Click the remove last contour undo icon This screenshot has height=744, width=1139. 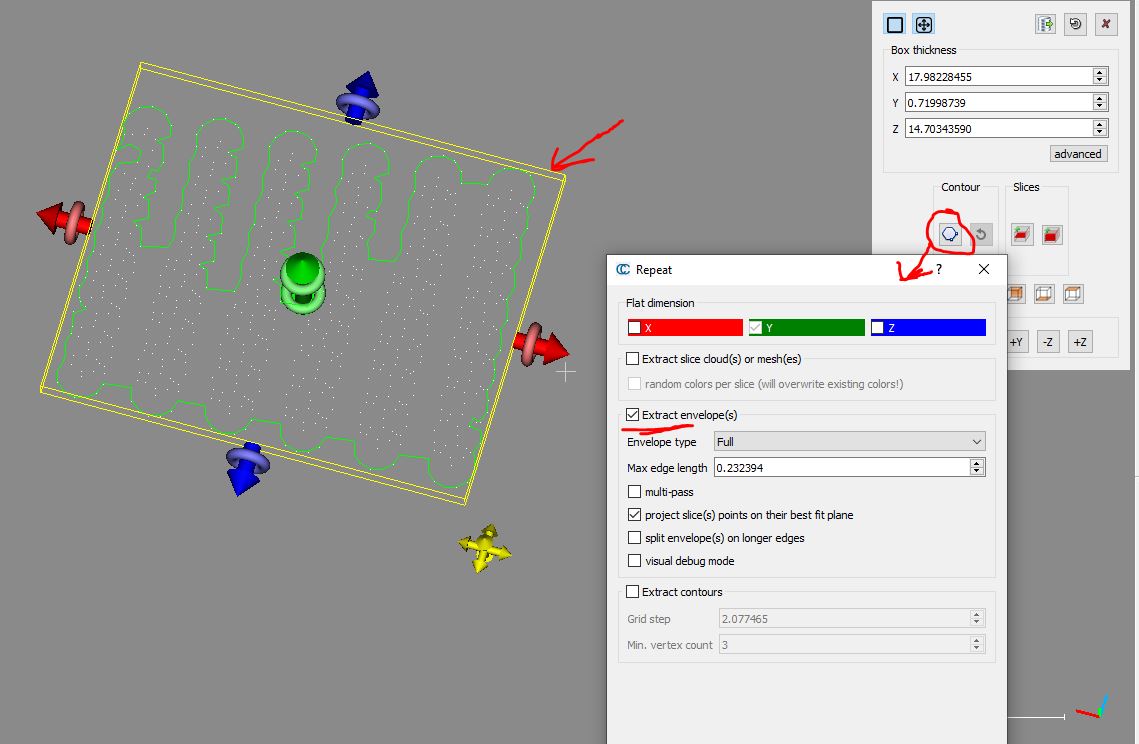(981, 235)
